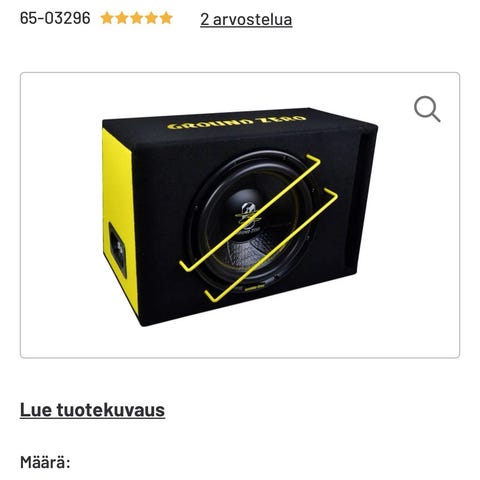The width and height of the screenshot is (480, 480).
Task: Click the lower yellow protective grille bar
Action: pos(272,245)
